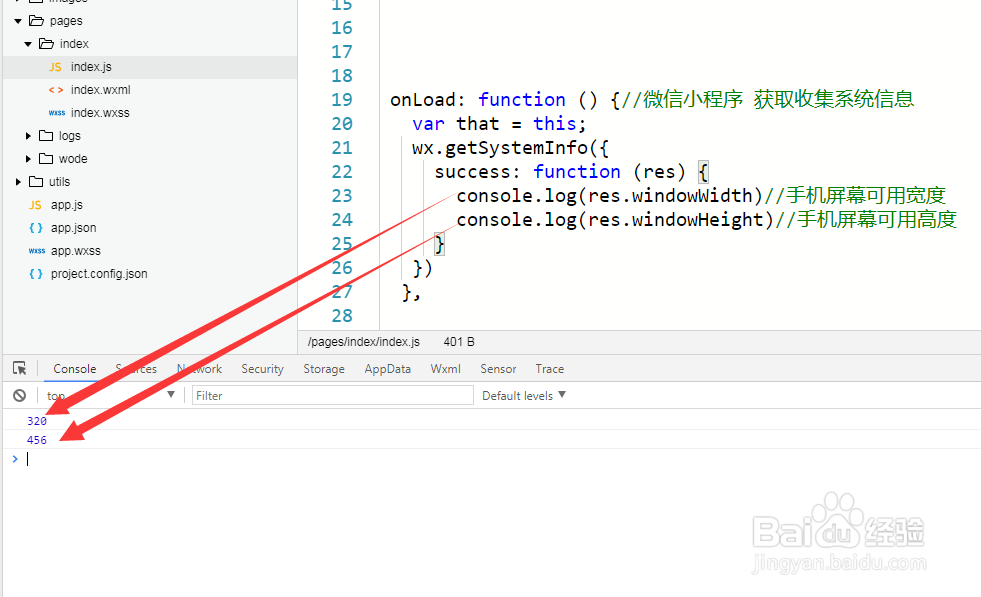Click the success: function (res) line
981x597 pixels.
tap(572, 172)
